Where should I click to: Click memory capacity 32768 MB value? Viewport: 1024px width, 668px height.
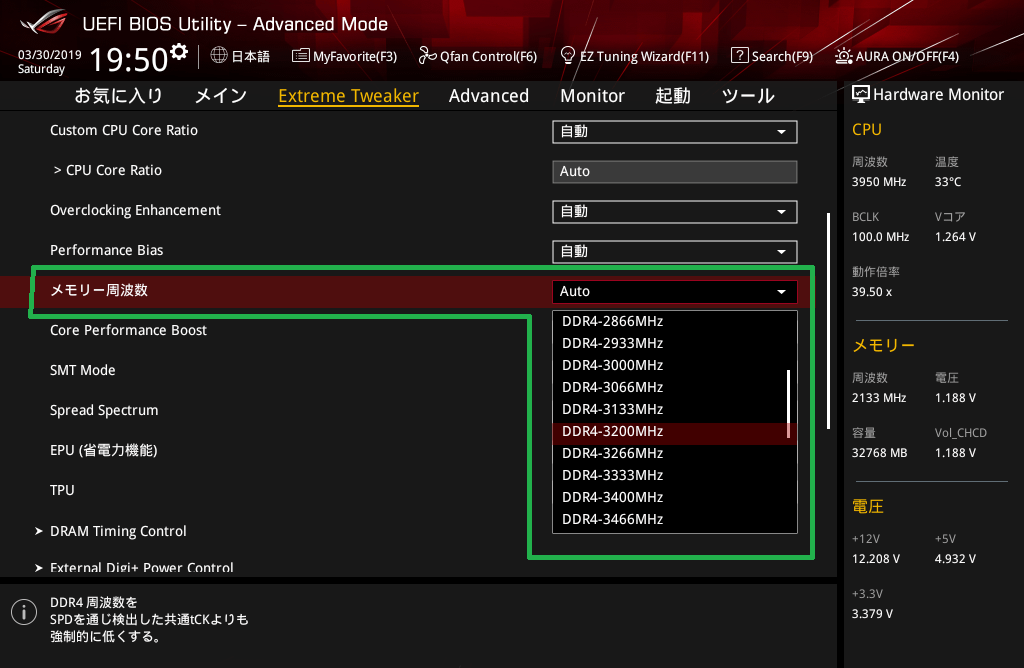tap(879, 453)
